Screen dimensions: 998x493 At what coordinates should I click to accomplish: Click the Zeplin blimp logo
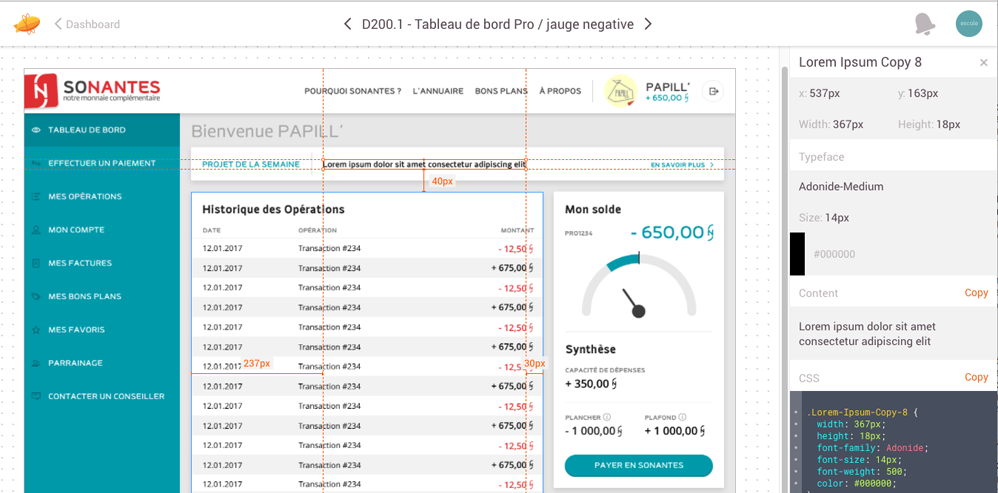pos(27,24)
